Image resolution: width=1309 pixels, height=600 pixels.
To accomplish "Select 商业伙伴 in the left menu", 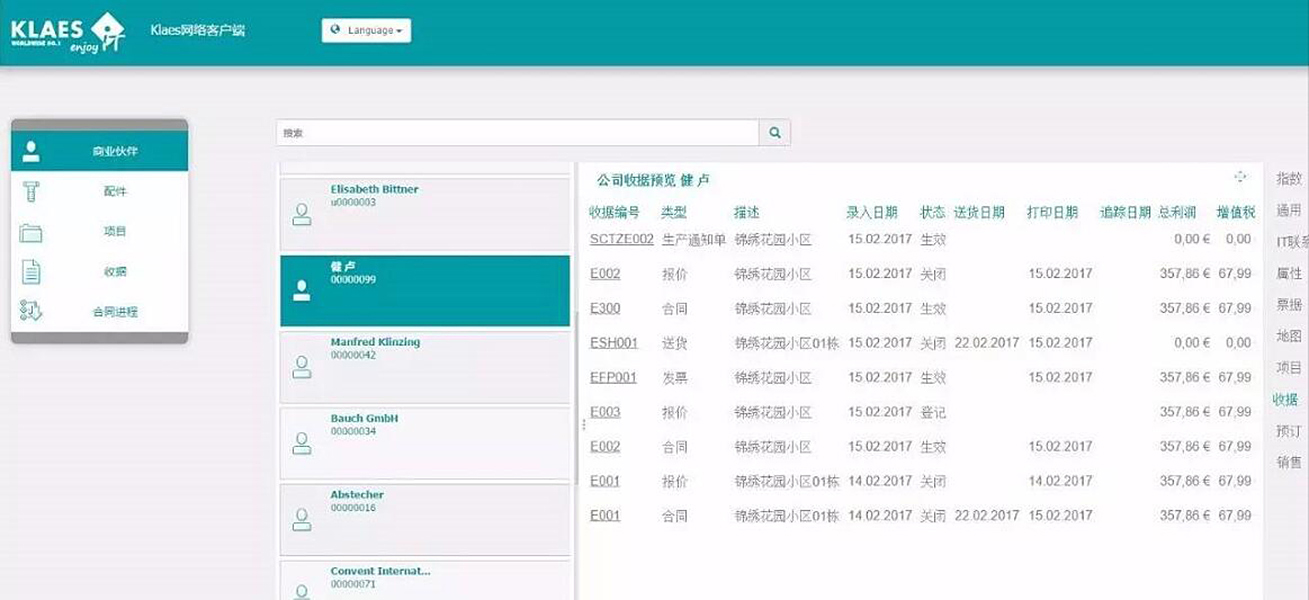I will coord(100,151).
